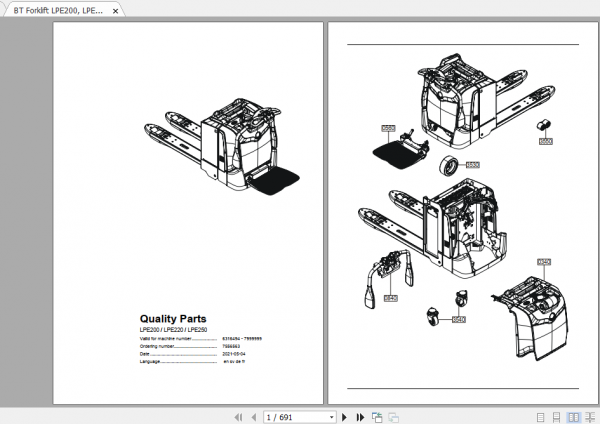Click the Date value 2021-05-04
The image size is (600, 424).
click(x=234, y=354)
